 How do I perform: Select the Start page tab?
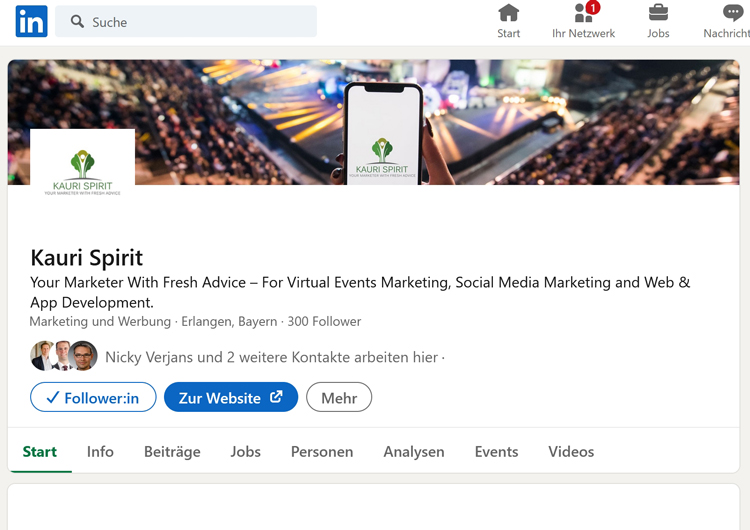40,452
